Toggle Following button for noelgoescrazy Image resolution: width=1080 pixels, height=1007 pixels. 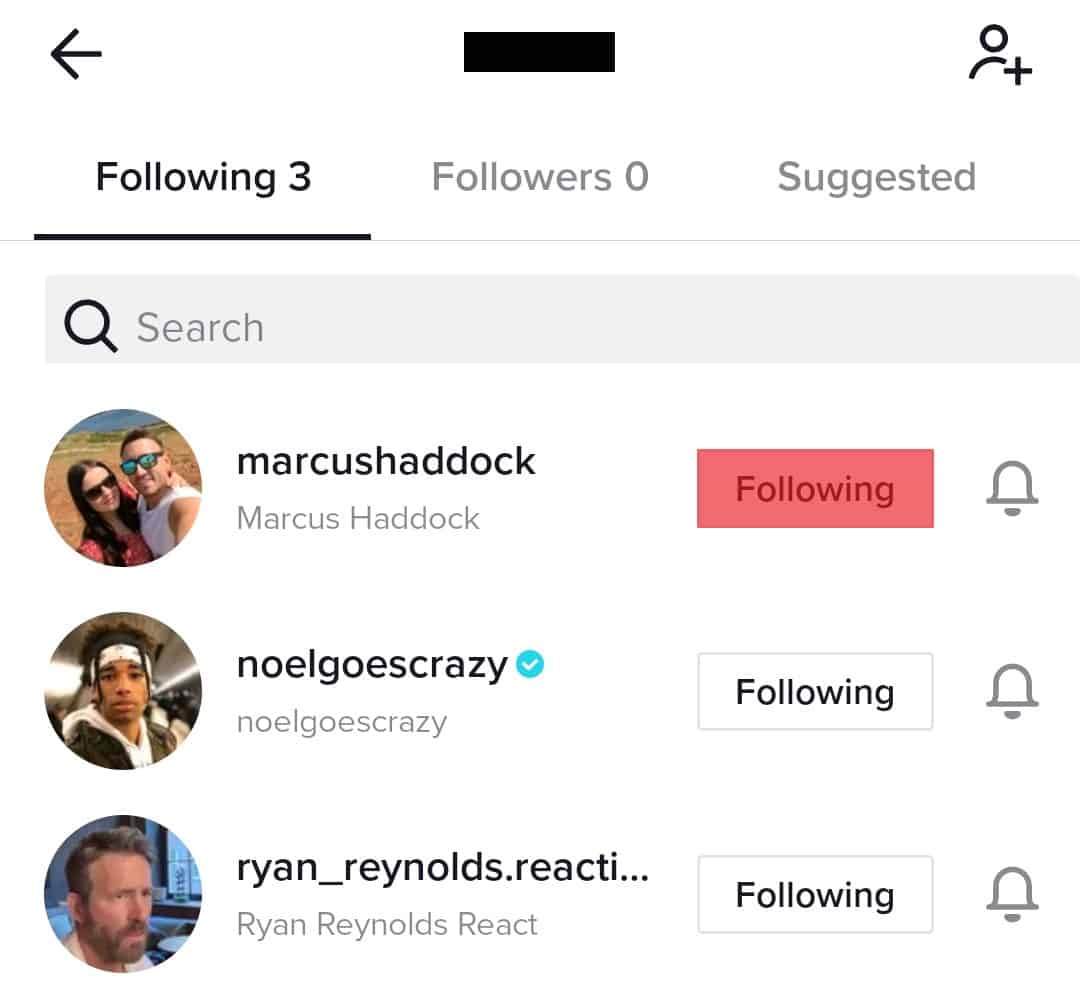[815, 692]
